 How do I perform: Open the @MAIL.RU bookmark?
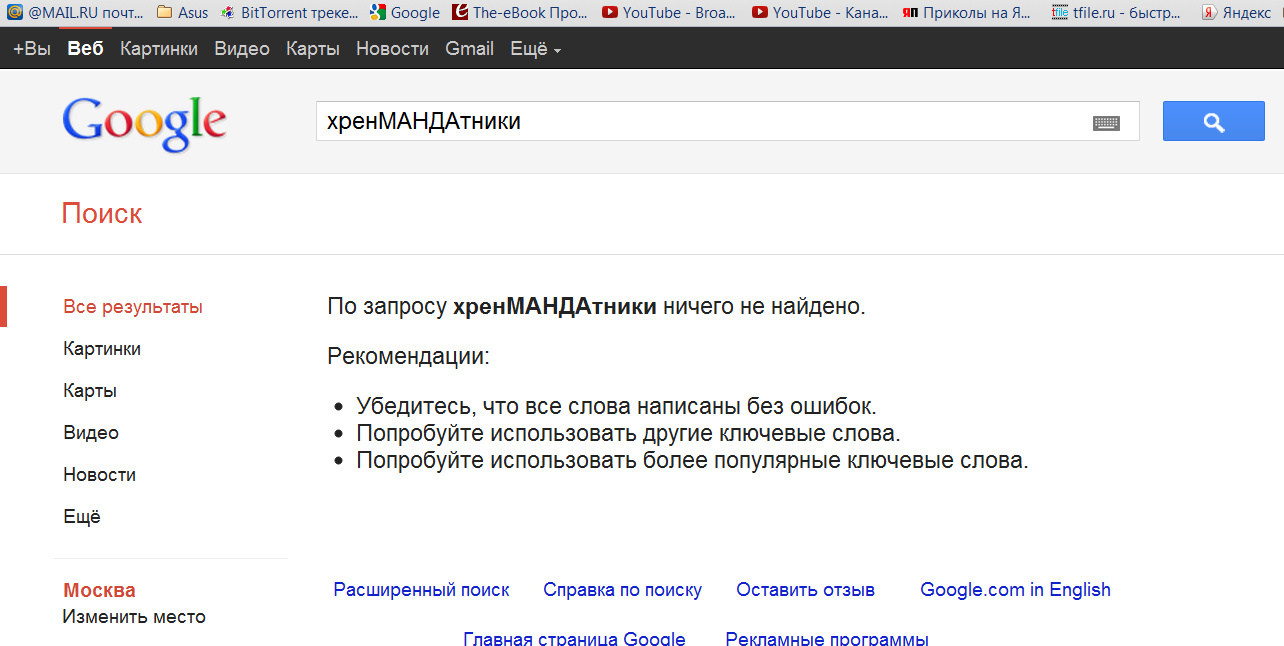click(x=76, y=13)
